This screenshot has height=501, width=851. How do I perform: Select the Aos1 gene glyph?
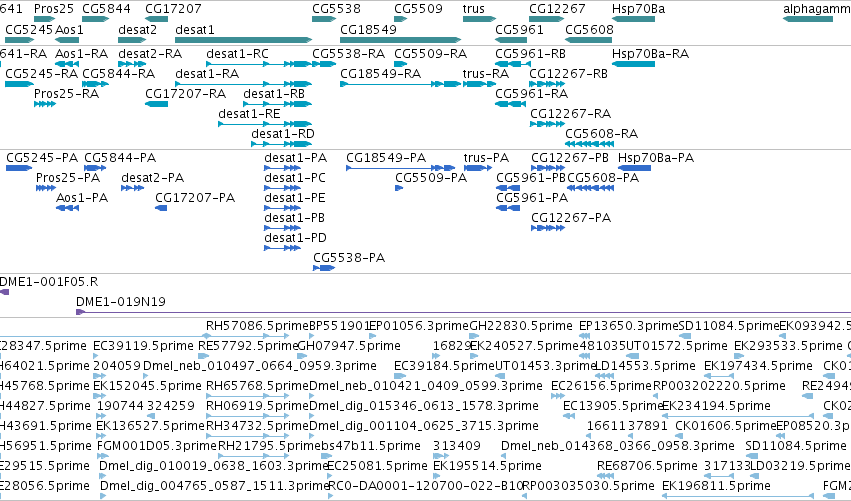tap(67, 40)
